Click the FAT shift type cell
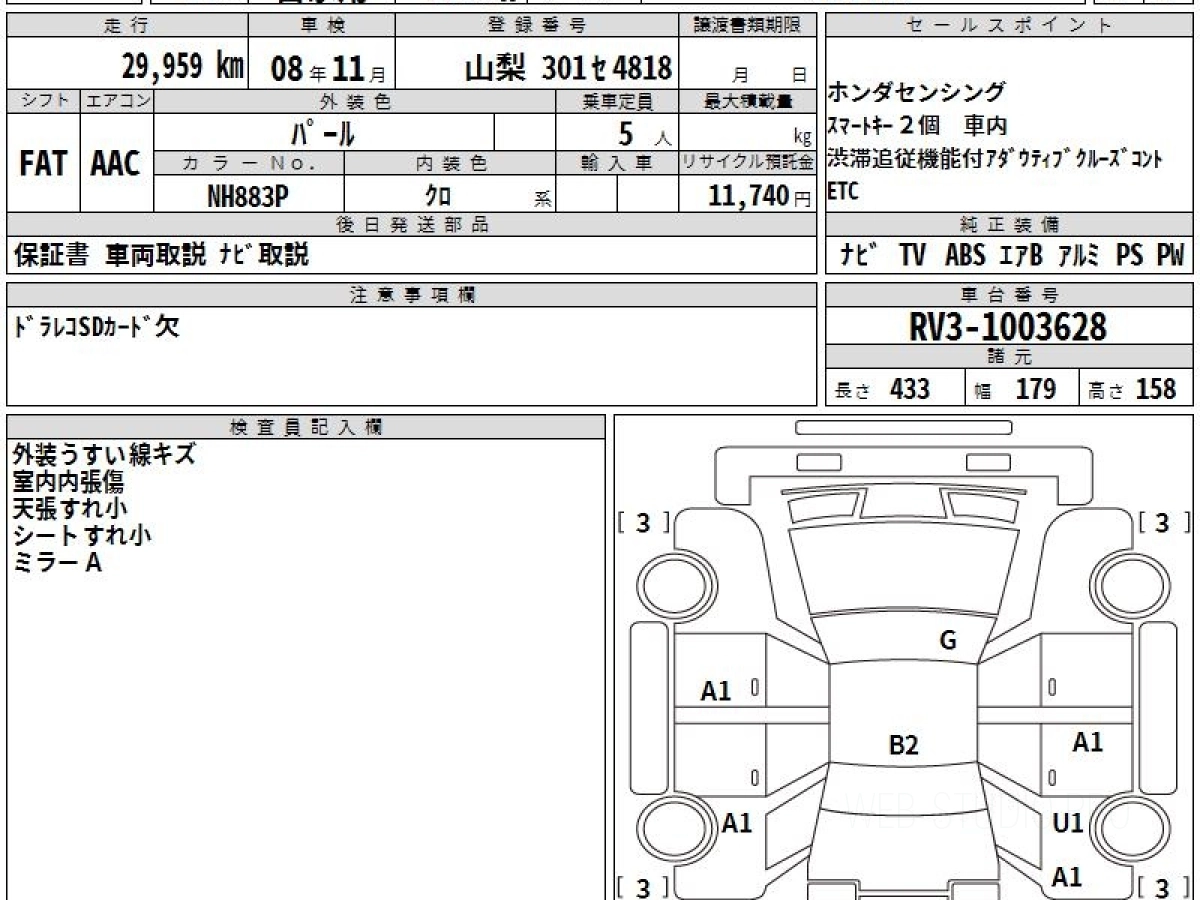 43,164
